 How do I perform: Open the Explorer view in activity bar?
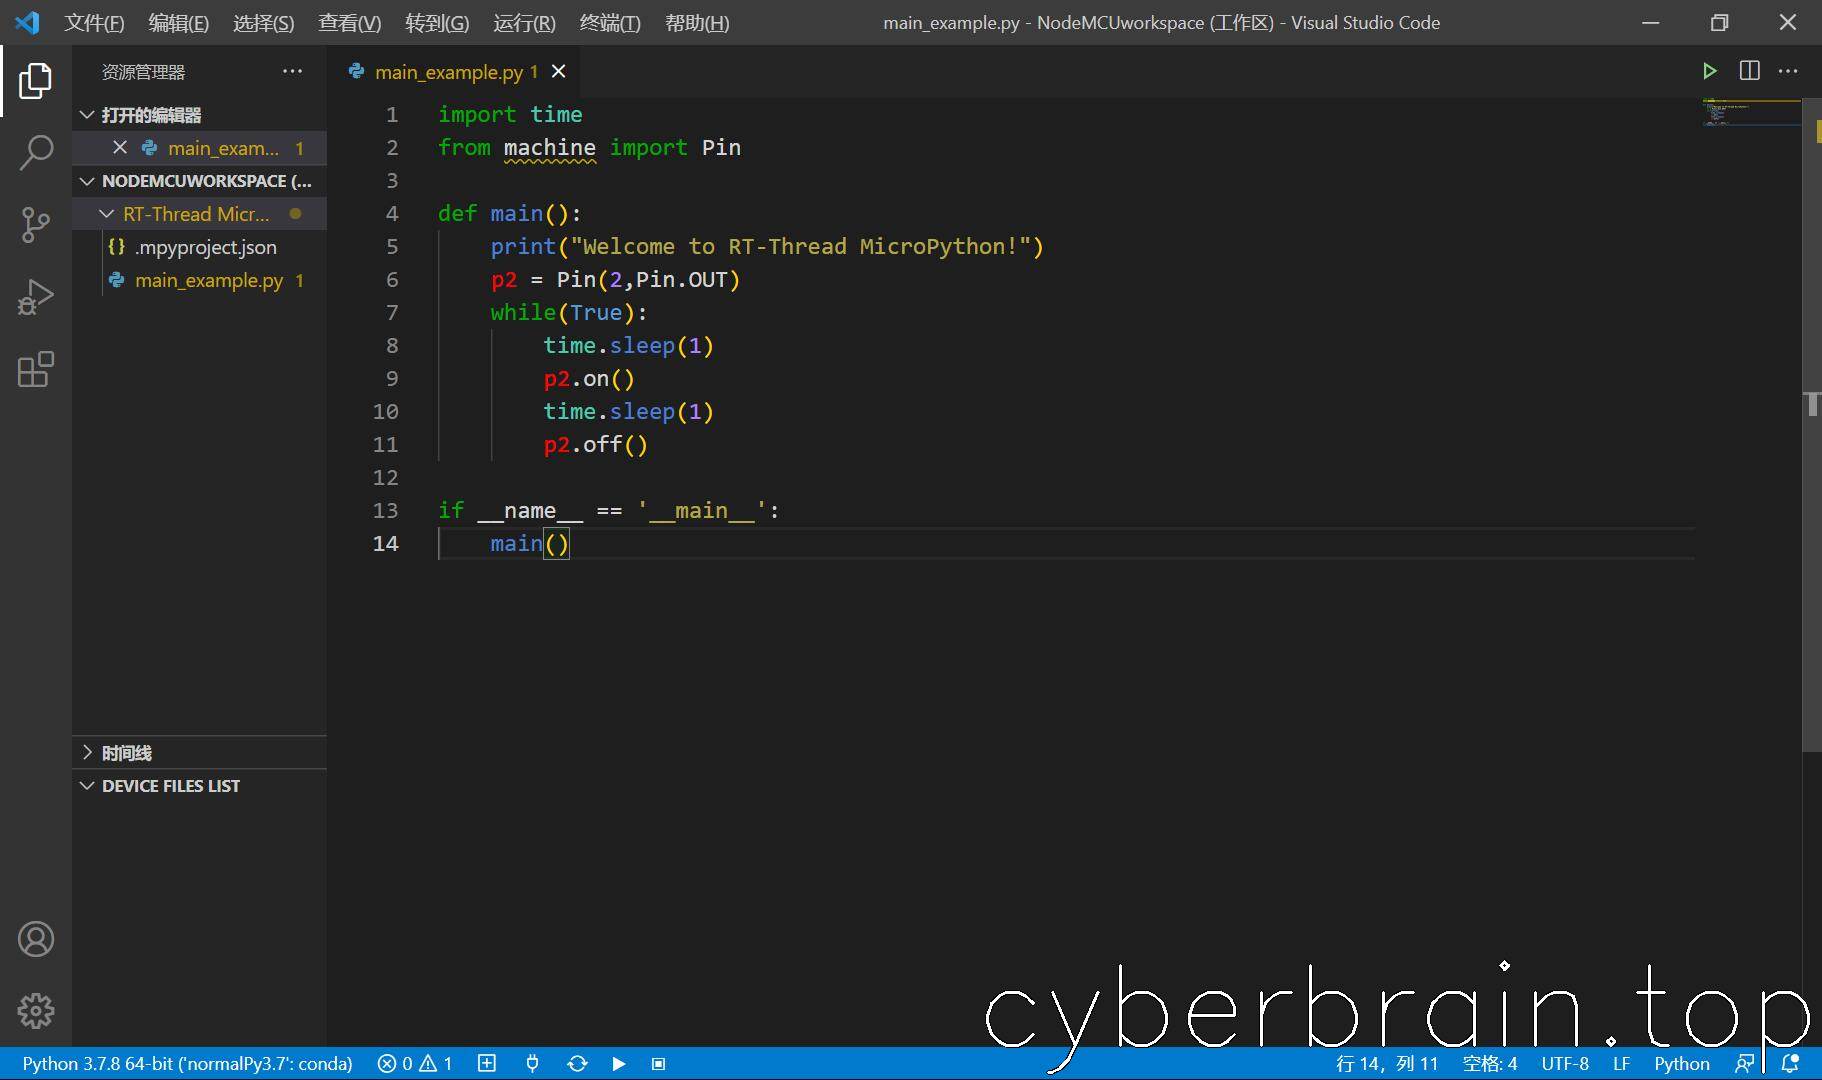point(36,81)
